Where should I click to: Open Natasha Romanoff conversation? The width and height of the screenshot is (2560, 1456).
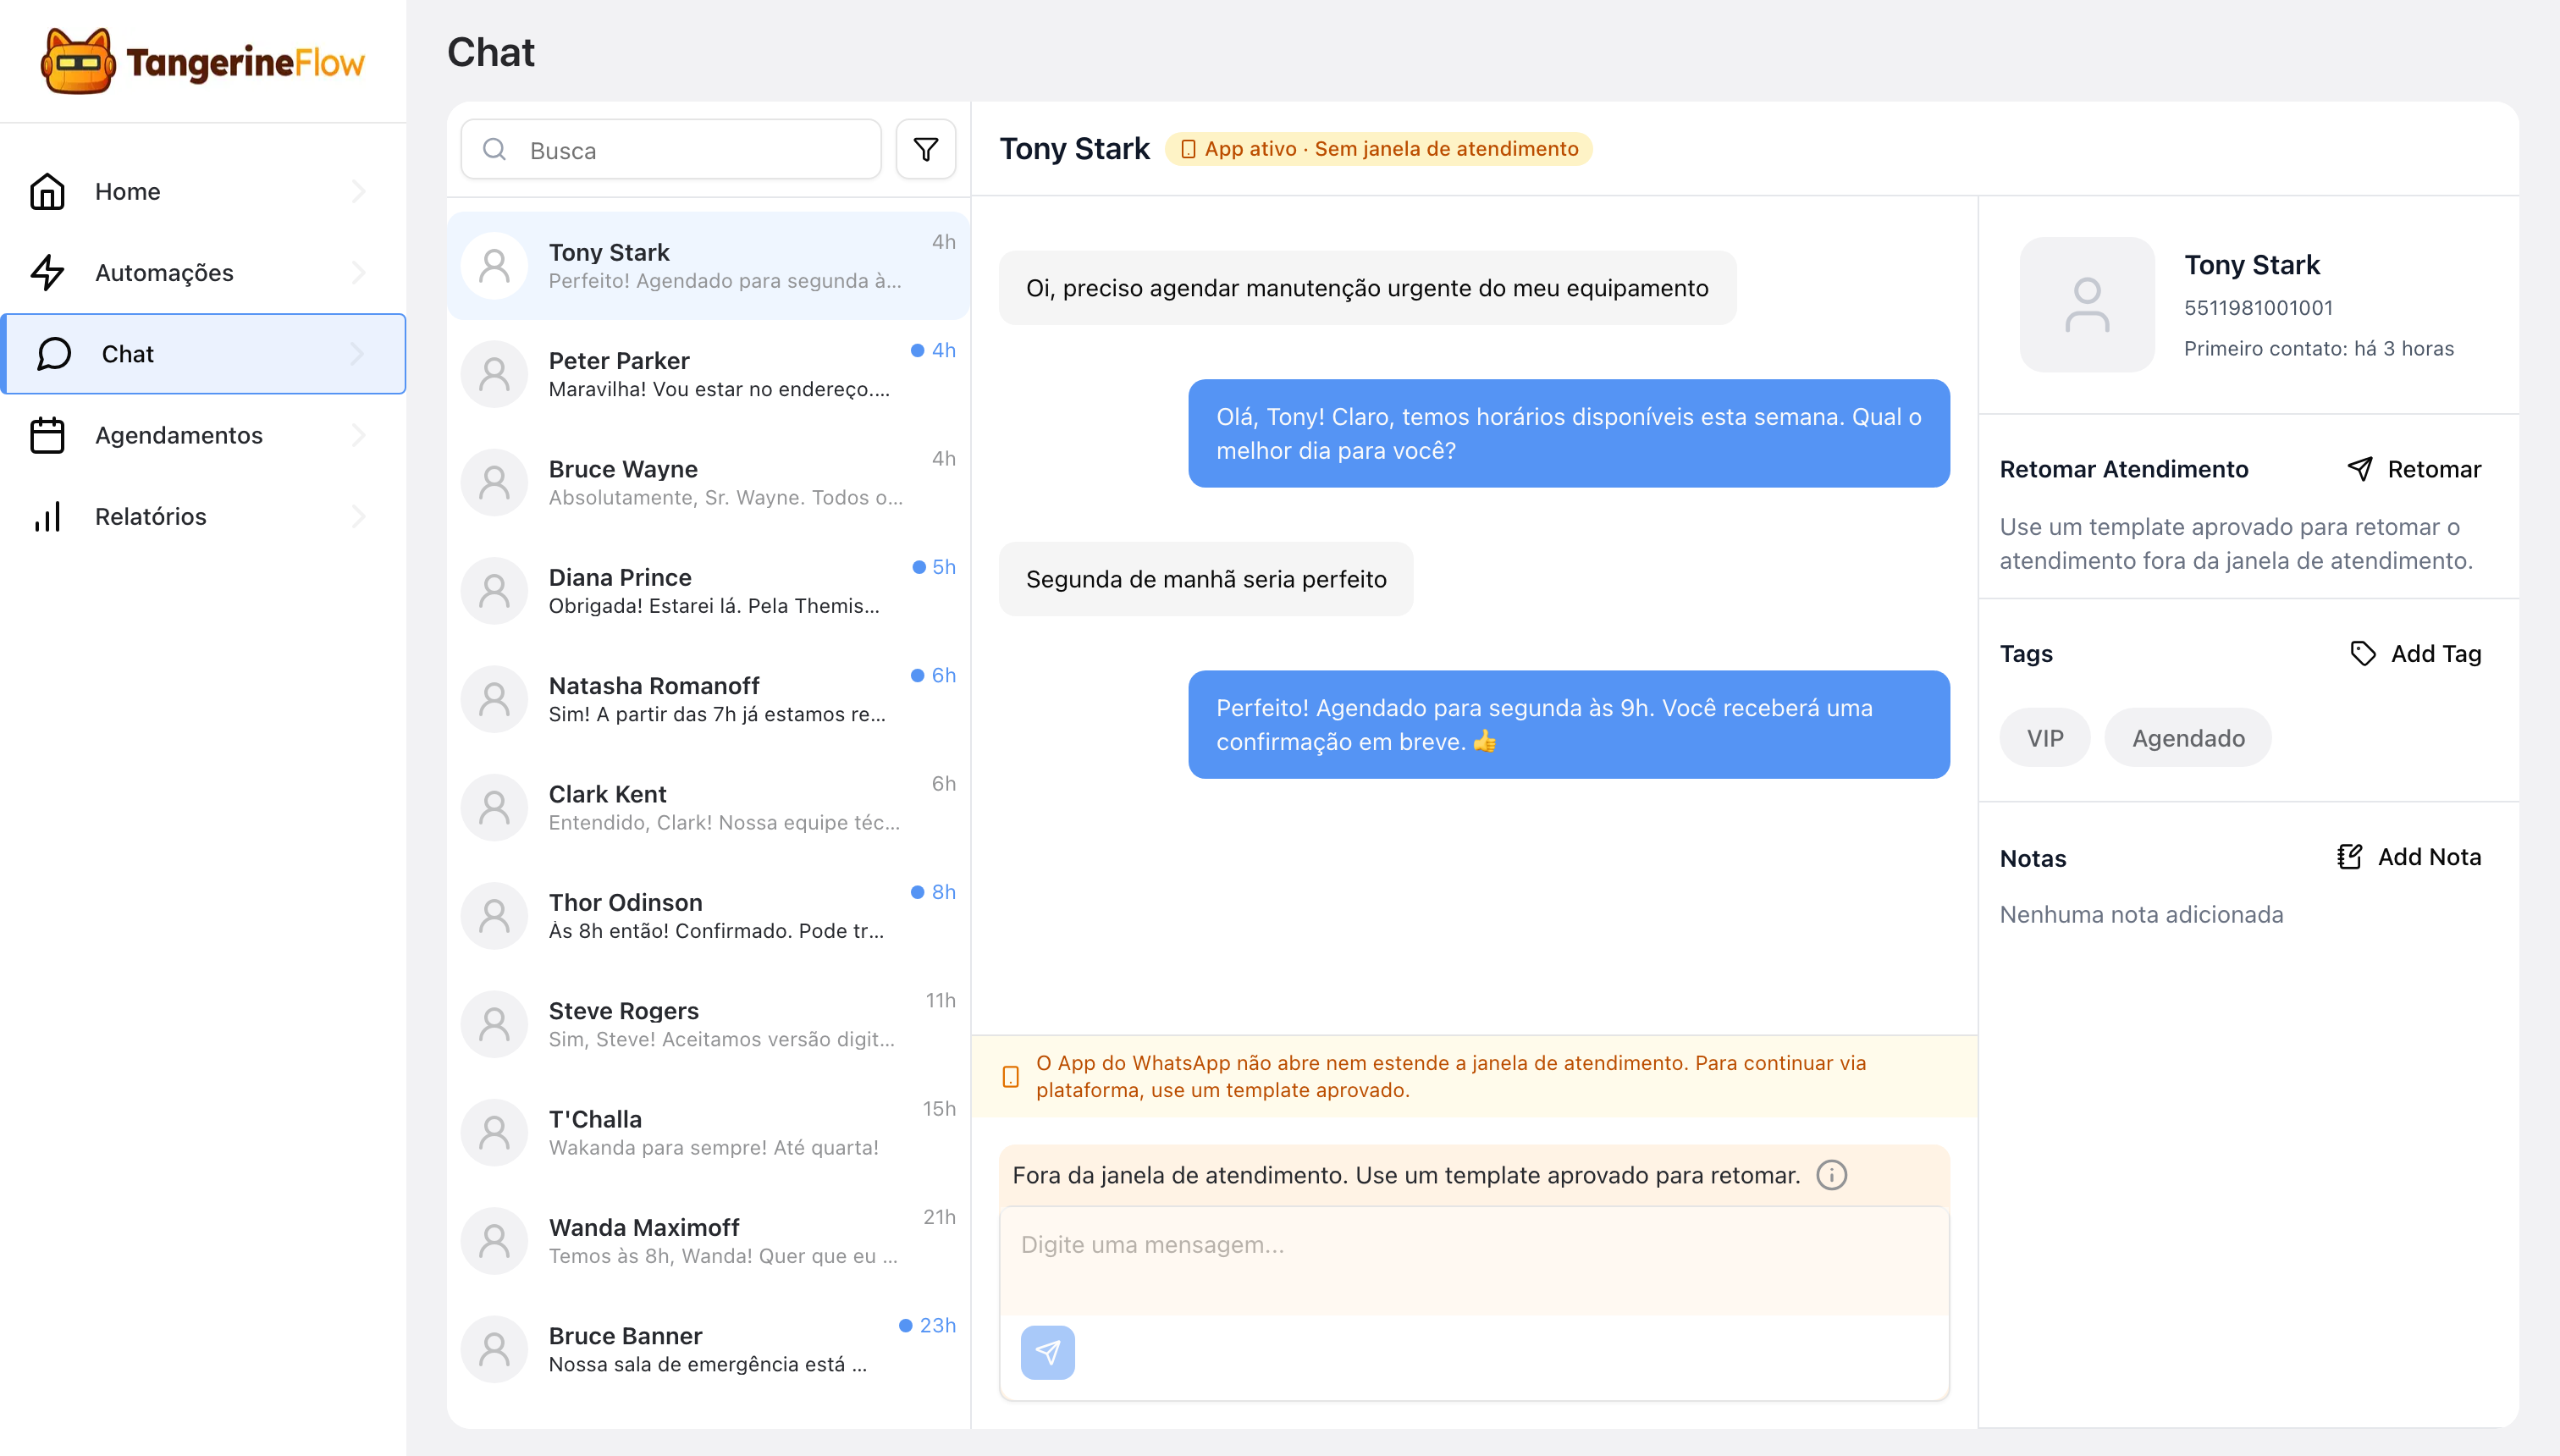709,699
